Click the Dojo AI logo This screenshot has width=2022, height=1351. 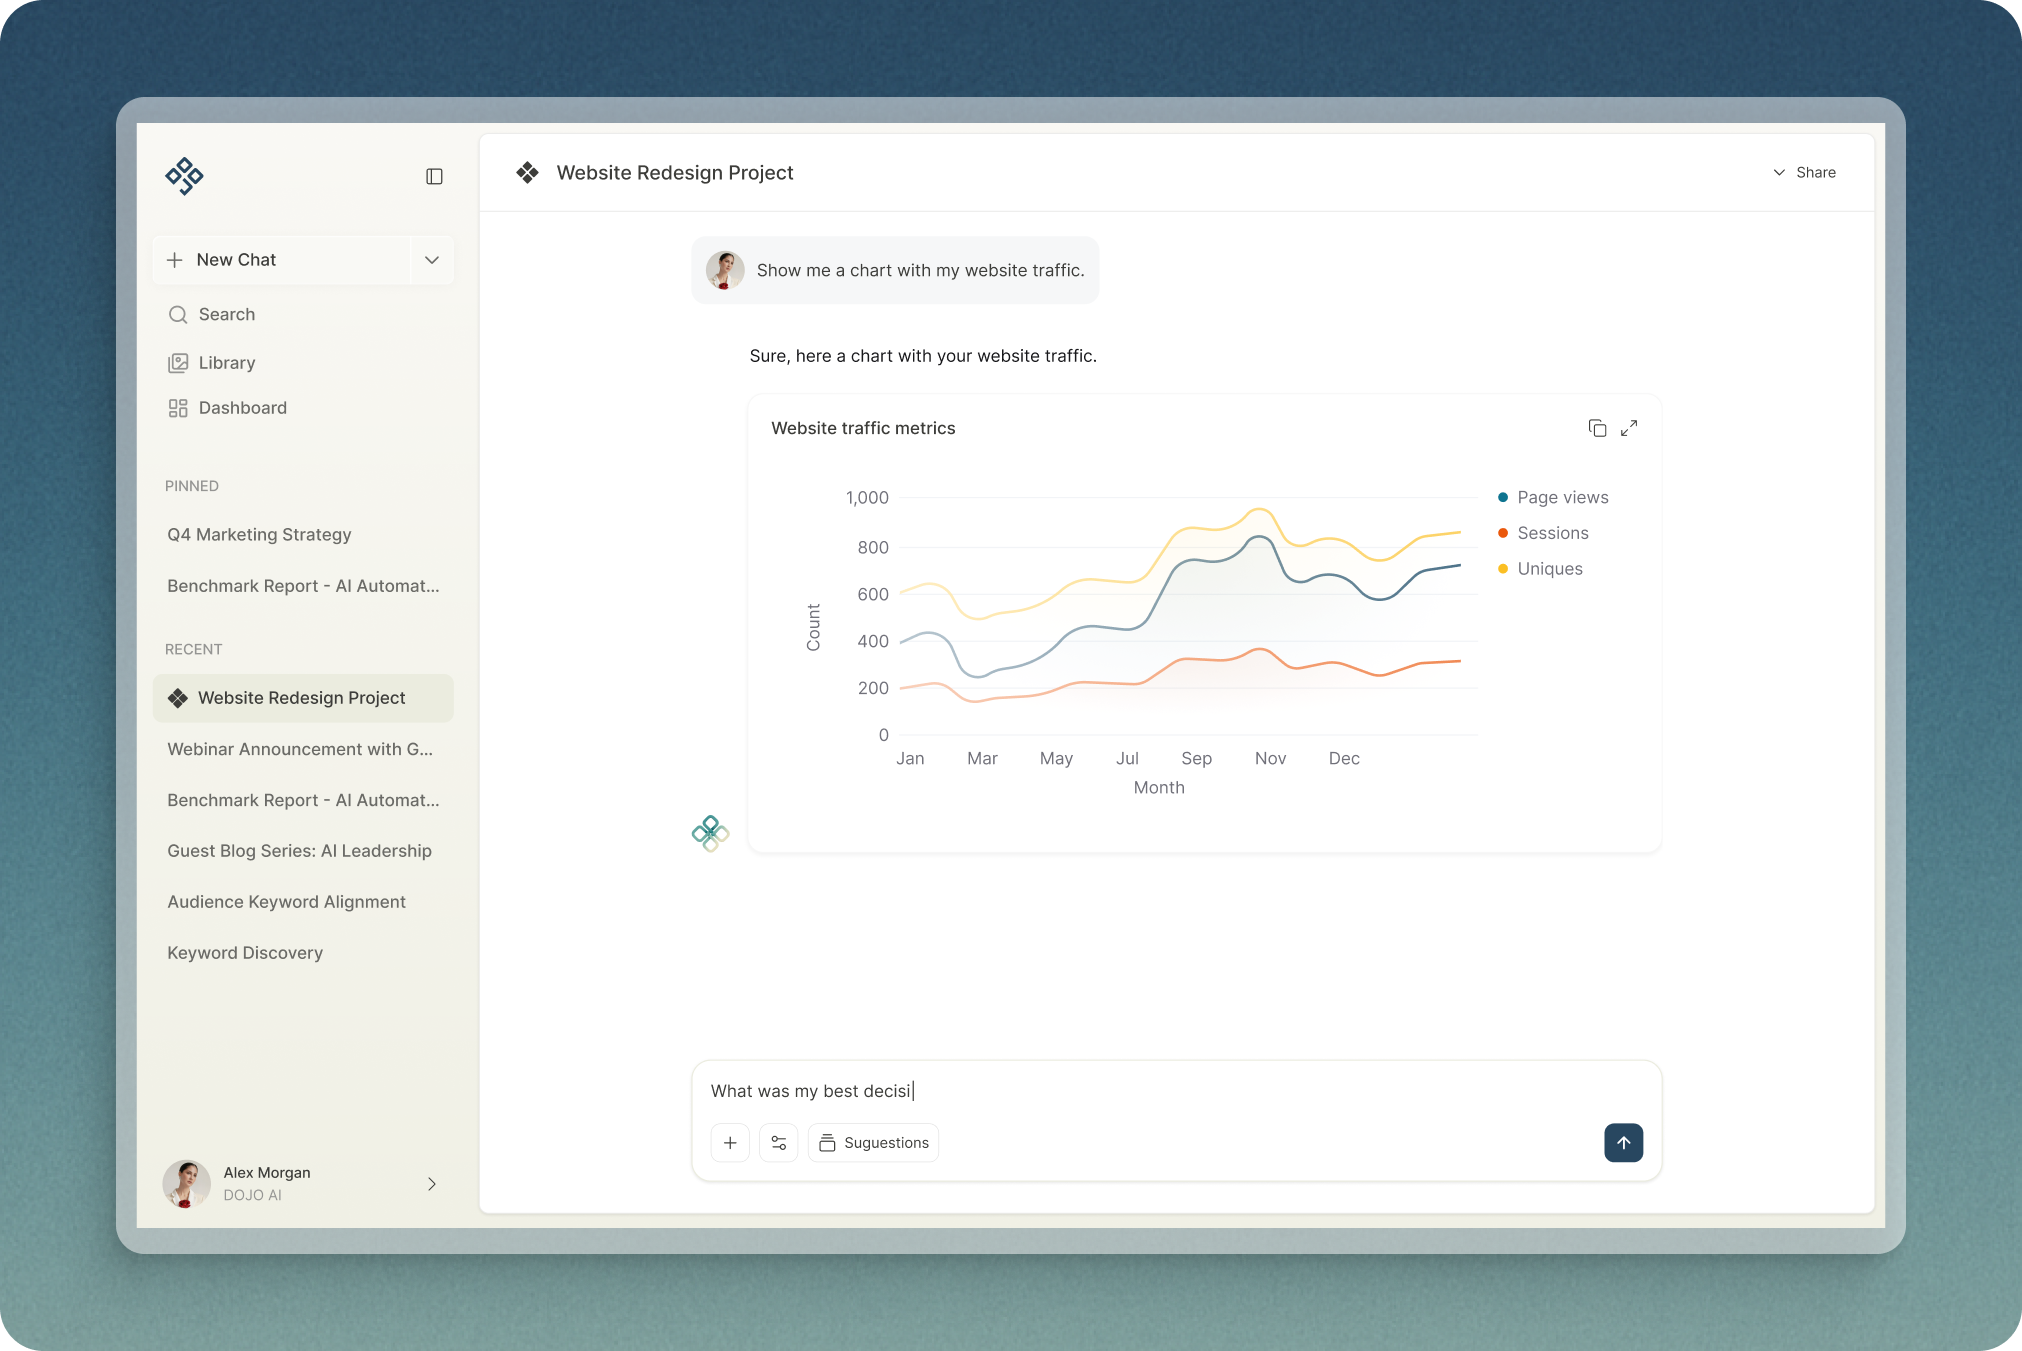184,175
